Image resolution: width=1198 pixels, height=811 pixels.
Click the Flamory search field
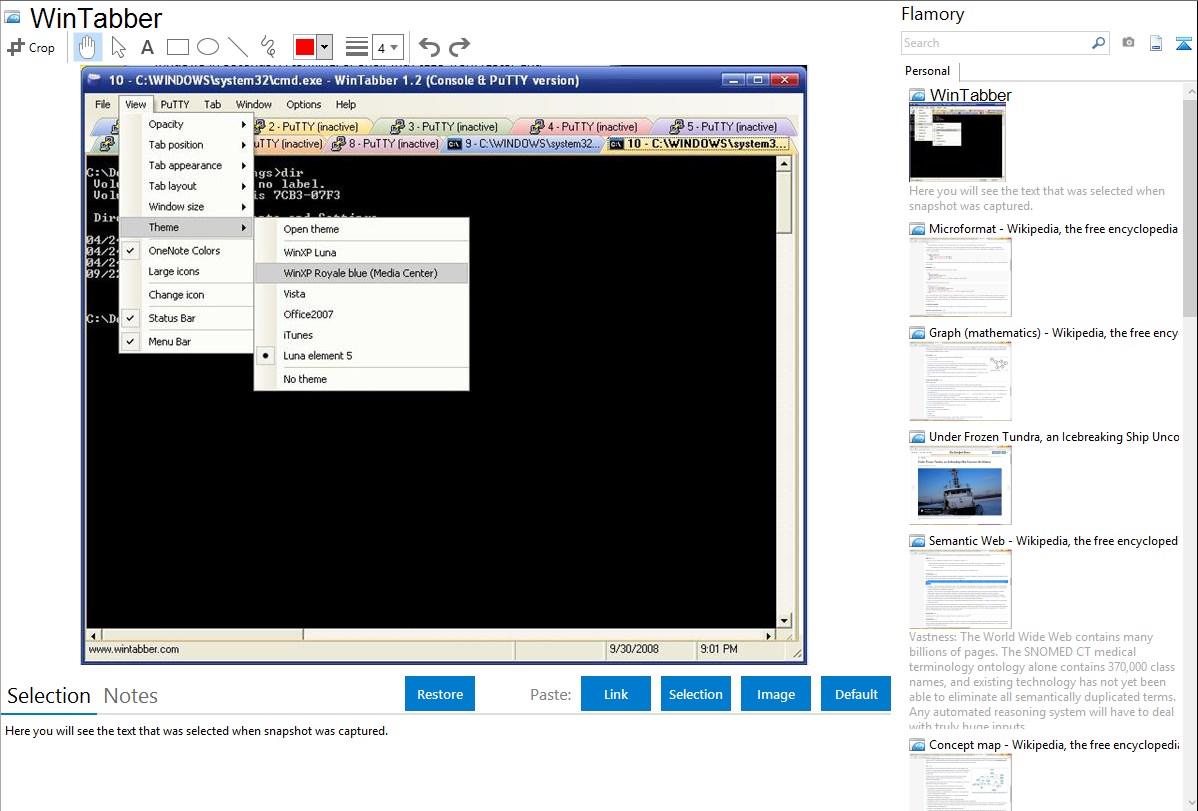[x=996, y=43]
